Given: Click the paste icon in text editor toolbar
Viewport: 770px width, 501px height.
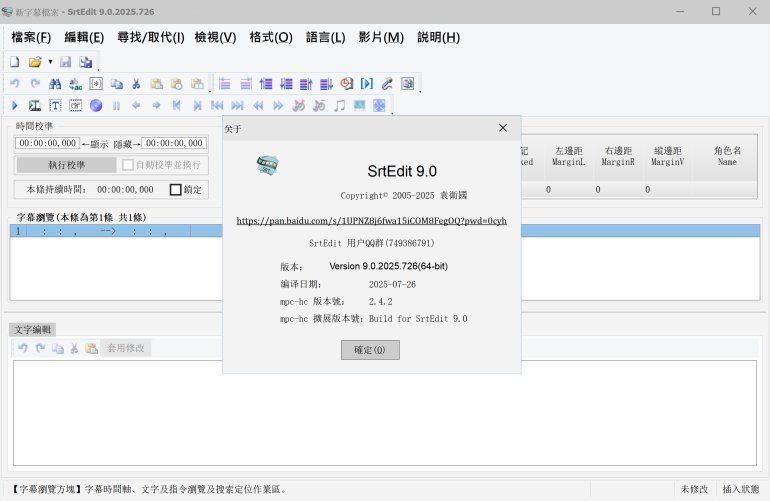Looking at the screenshot, I should tap(91, 348).
